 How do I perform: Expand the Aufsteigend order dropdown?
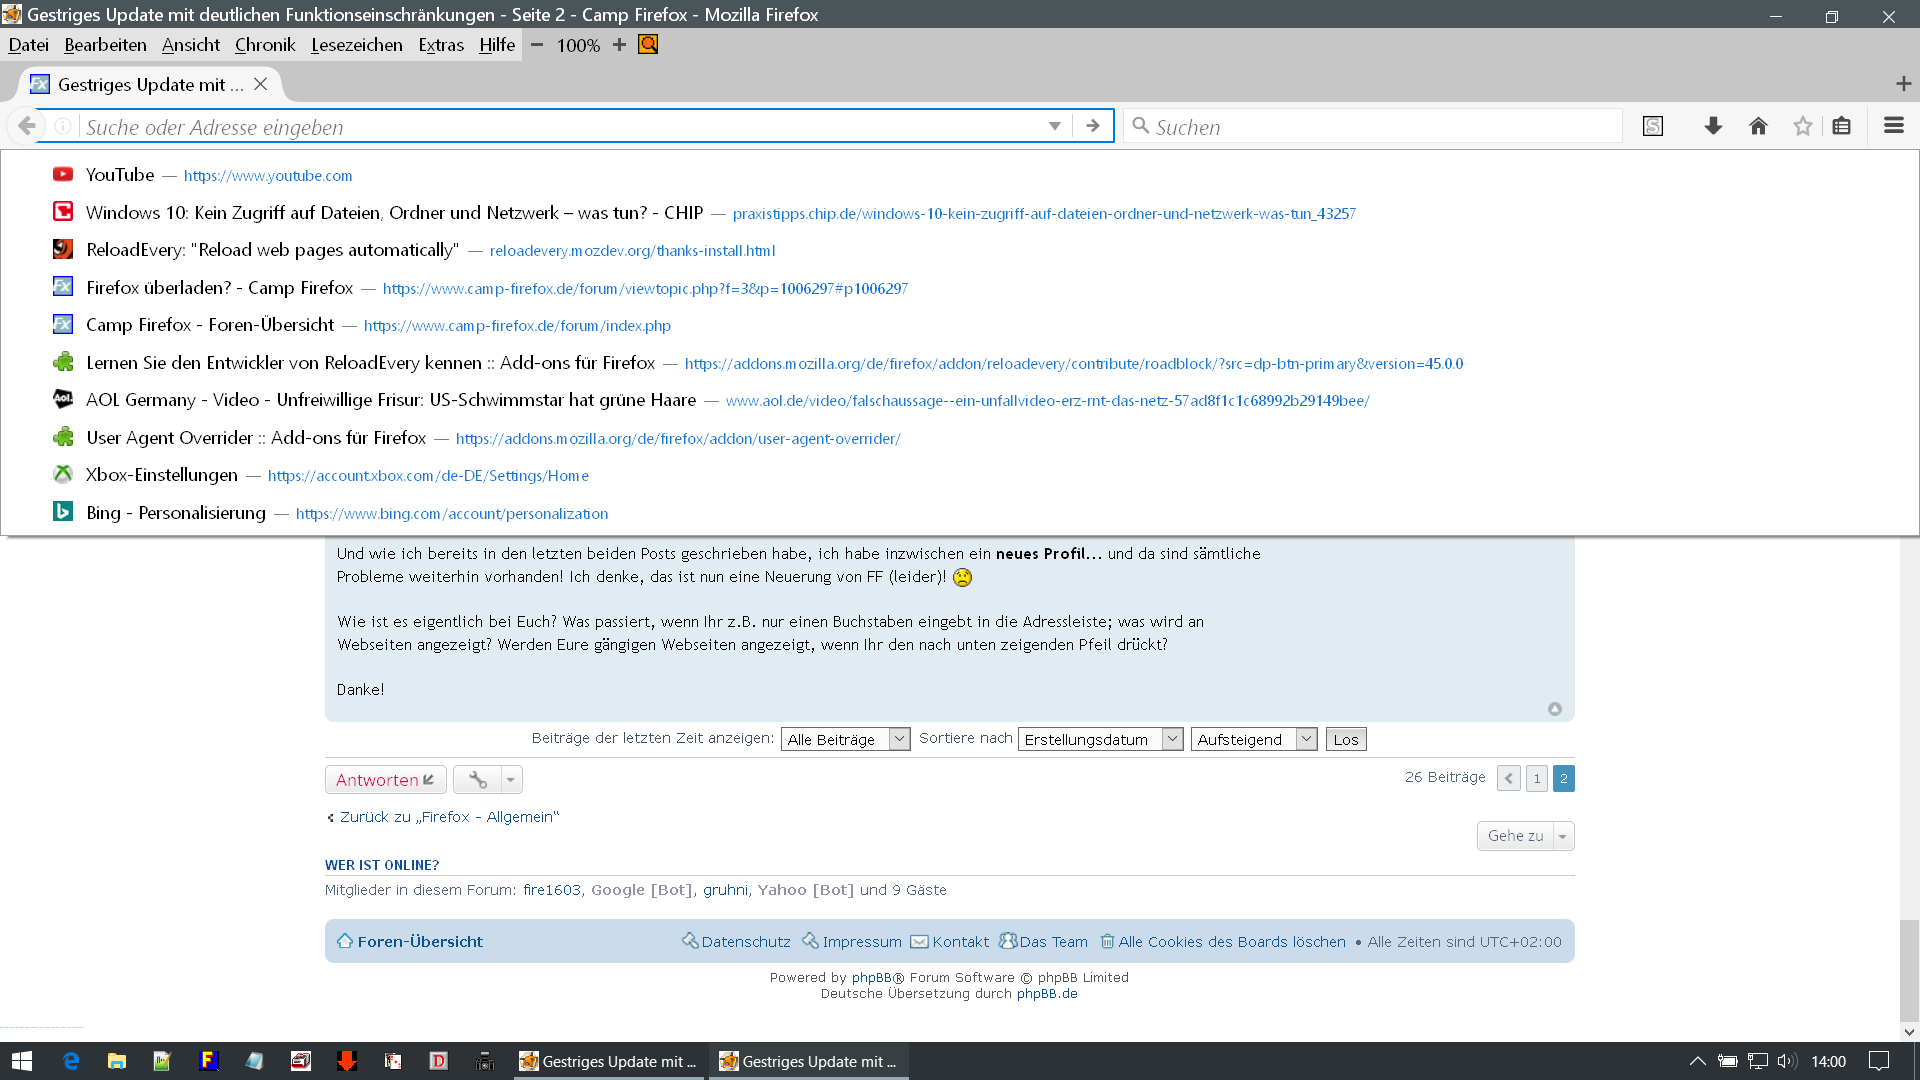click(1253, 739)
